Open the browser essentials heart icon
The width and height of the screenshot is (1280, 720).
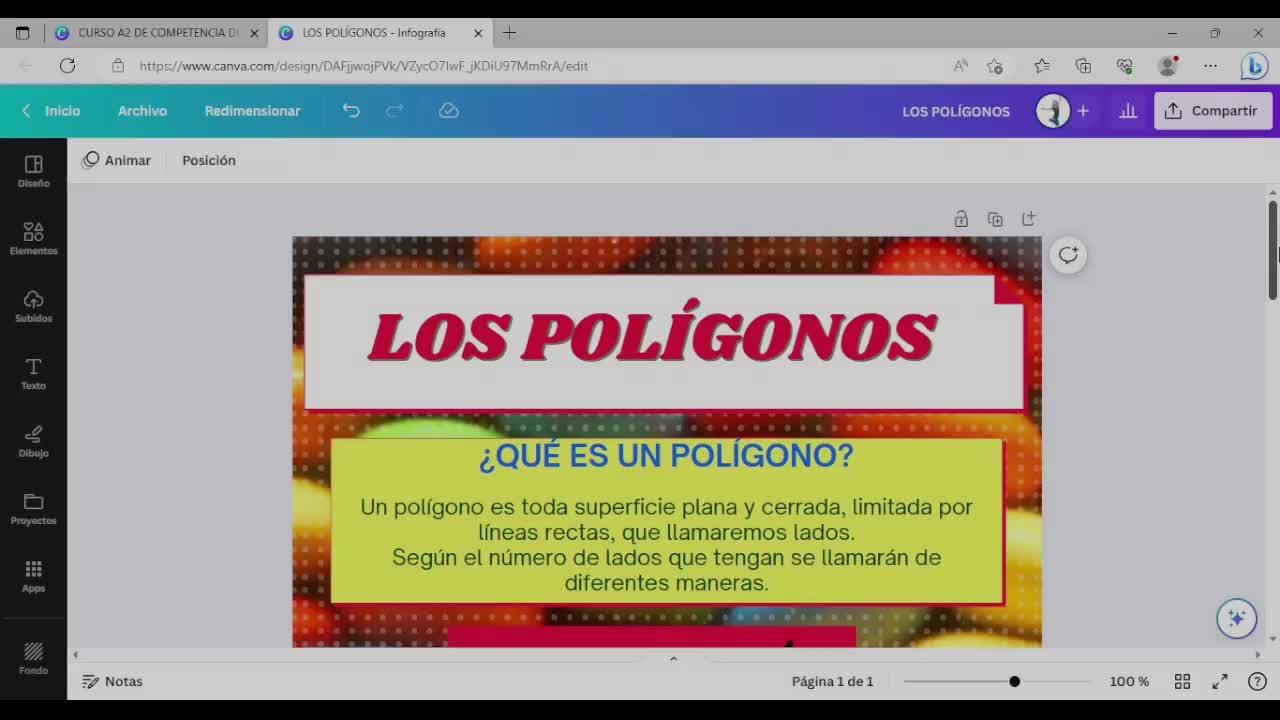coord(1125,66)
